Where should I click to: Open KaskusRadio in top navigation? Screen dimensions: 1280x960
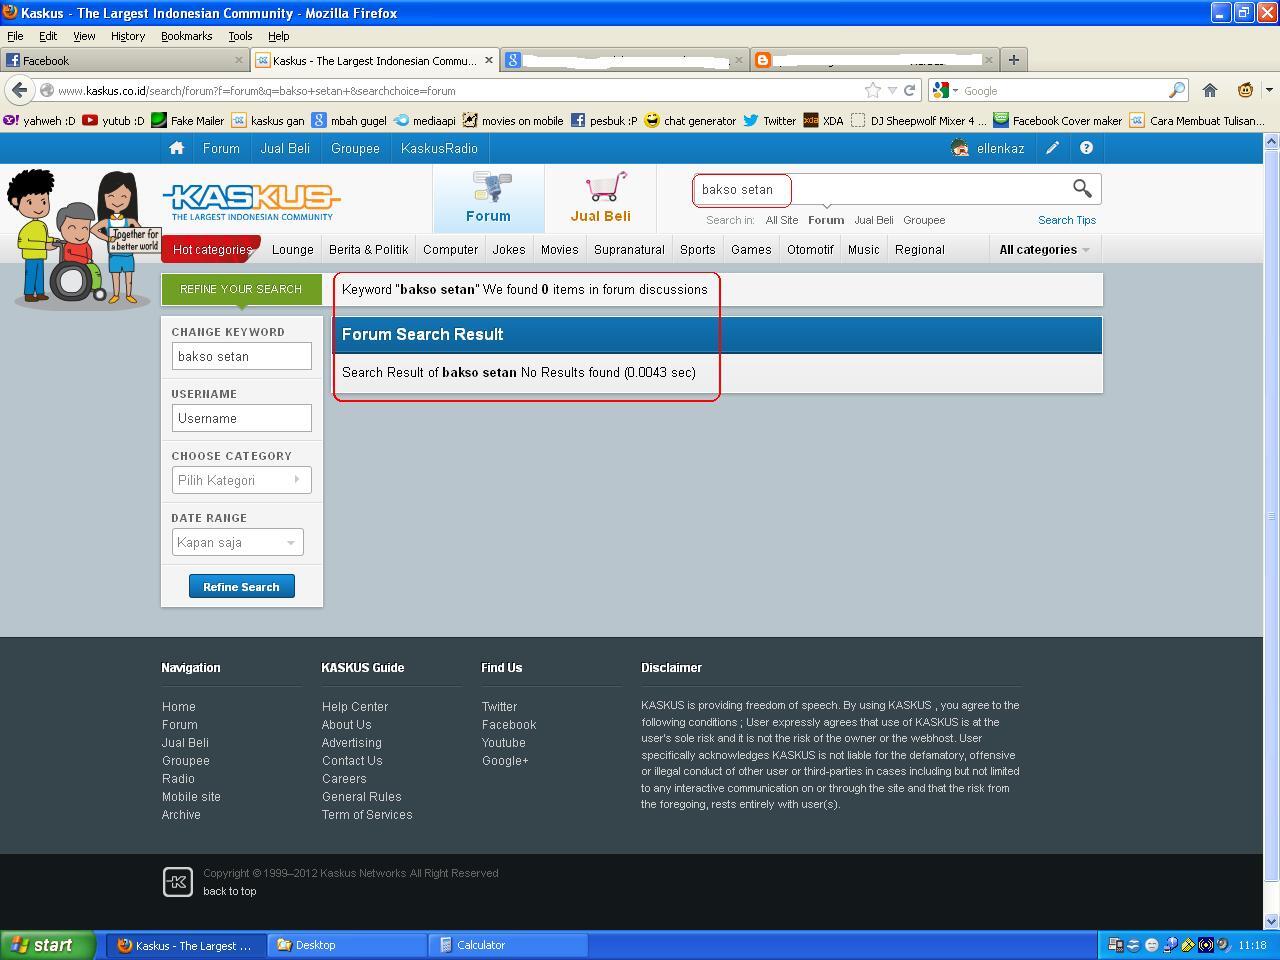pos(439,148)
